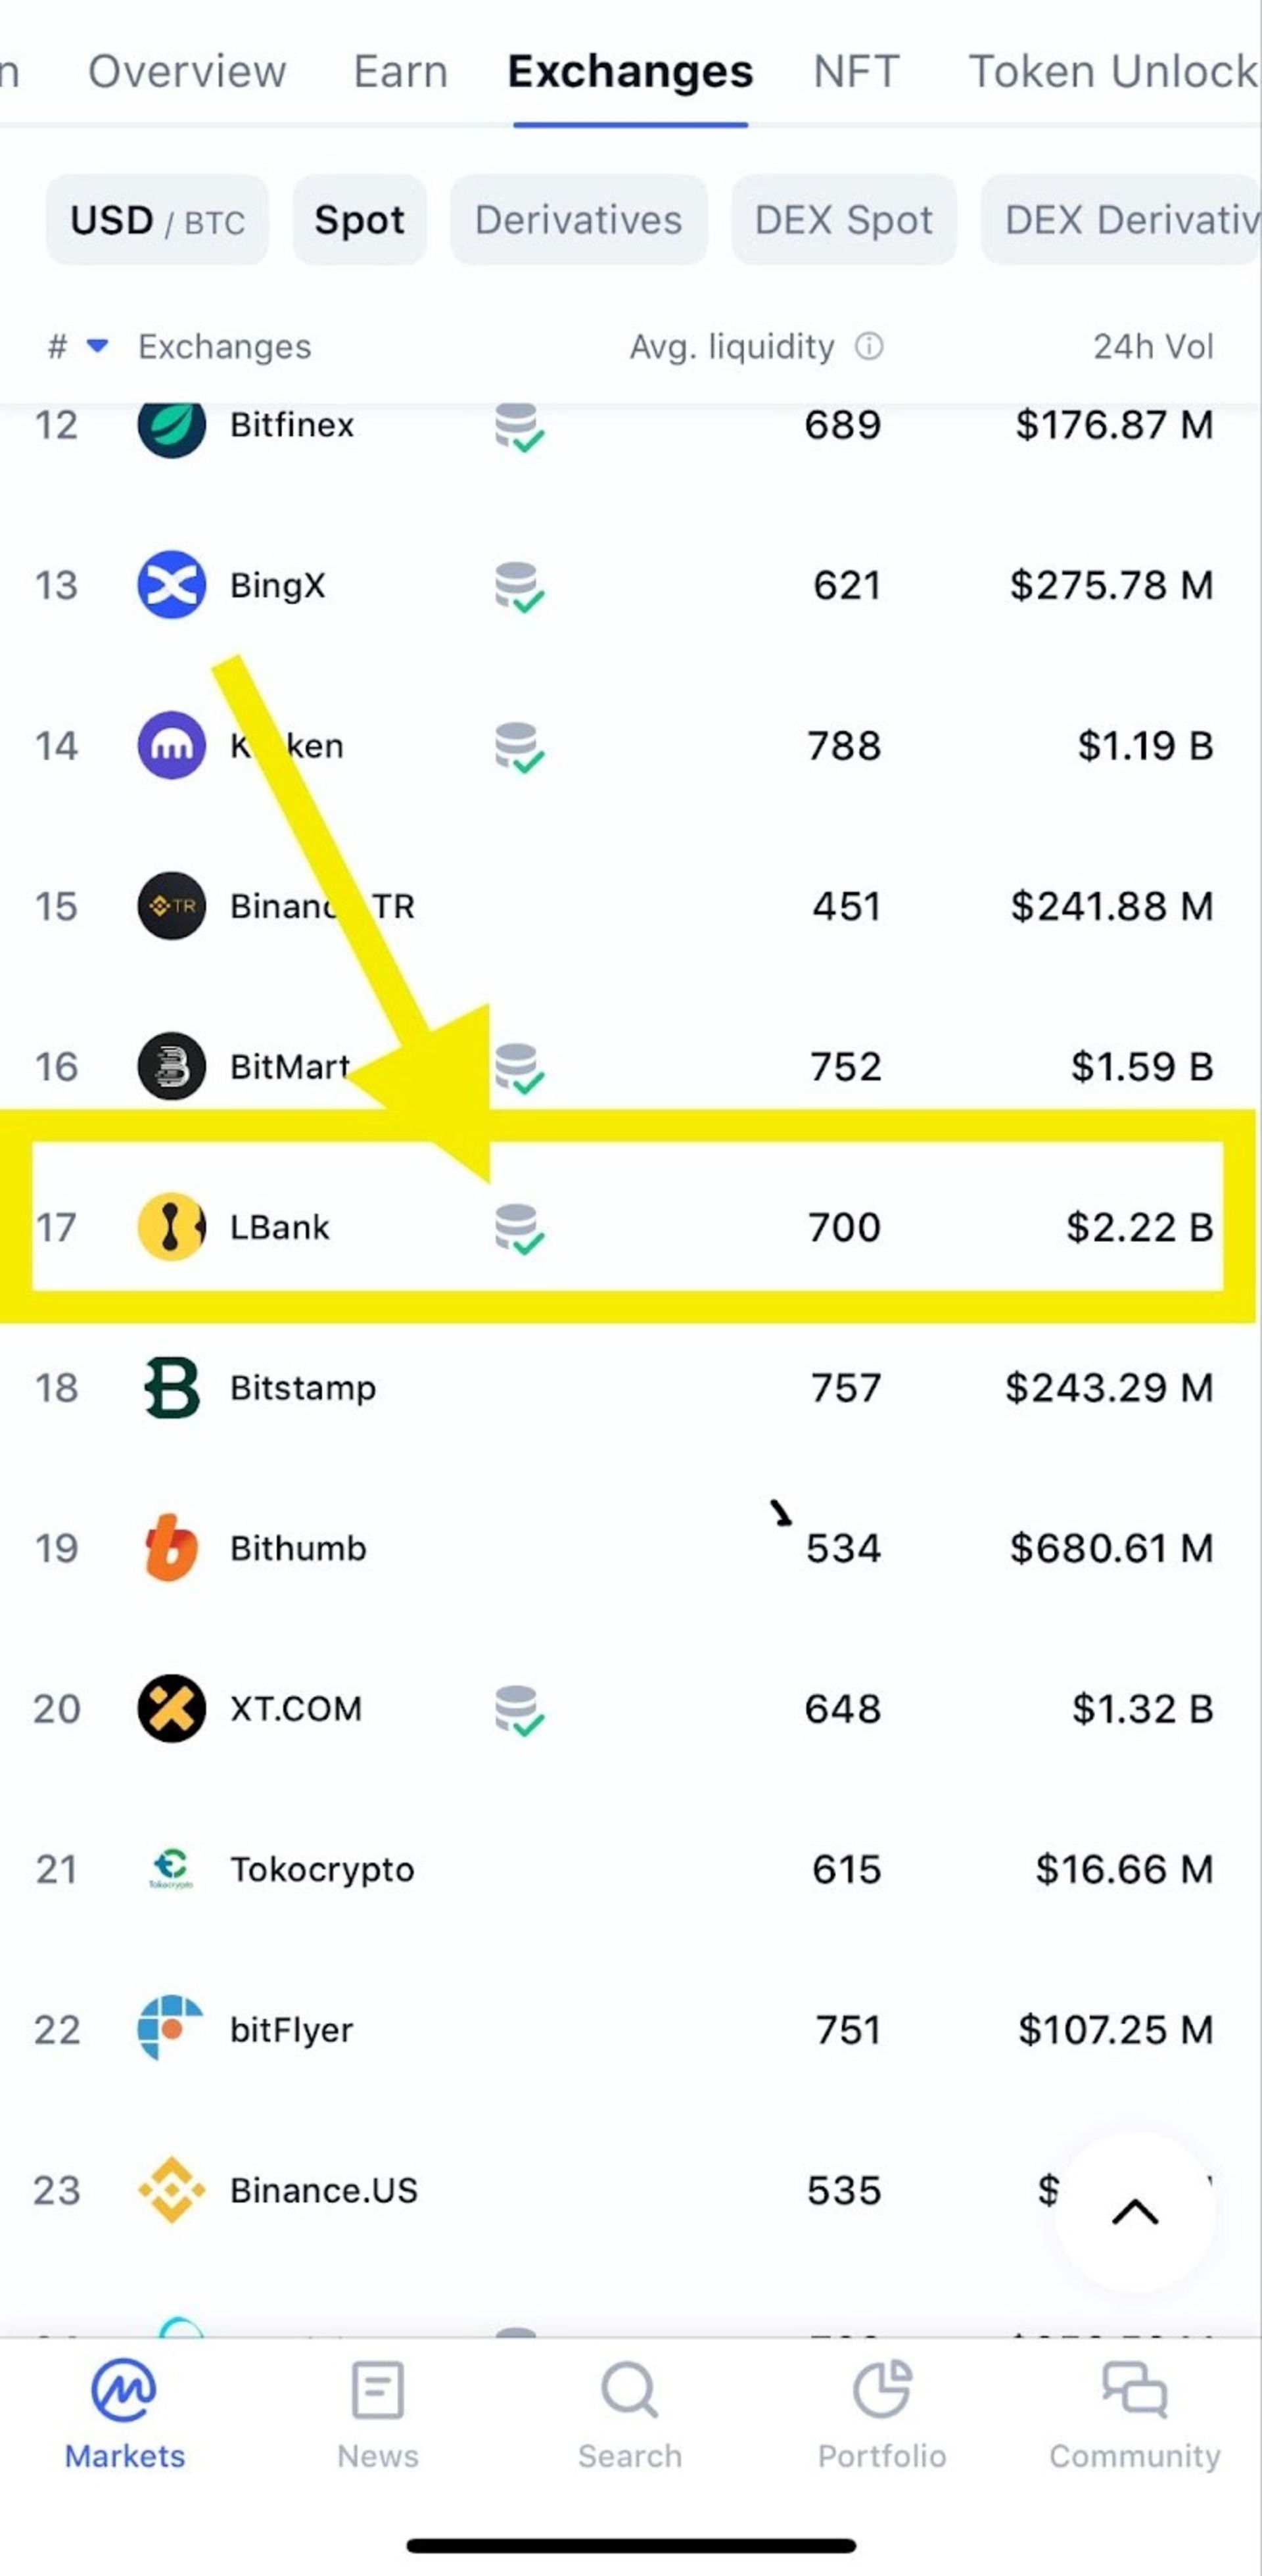This screenshot has height=2576, width=1262.
Task: Click the Bithumb exchange logo
Action: click(171, 1548)
